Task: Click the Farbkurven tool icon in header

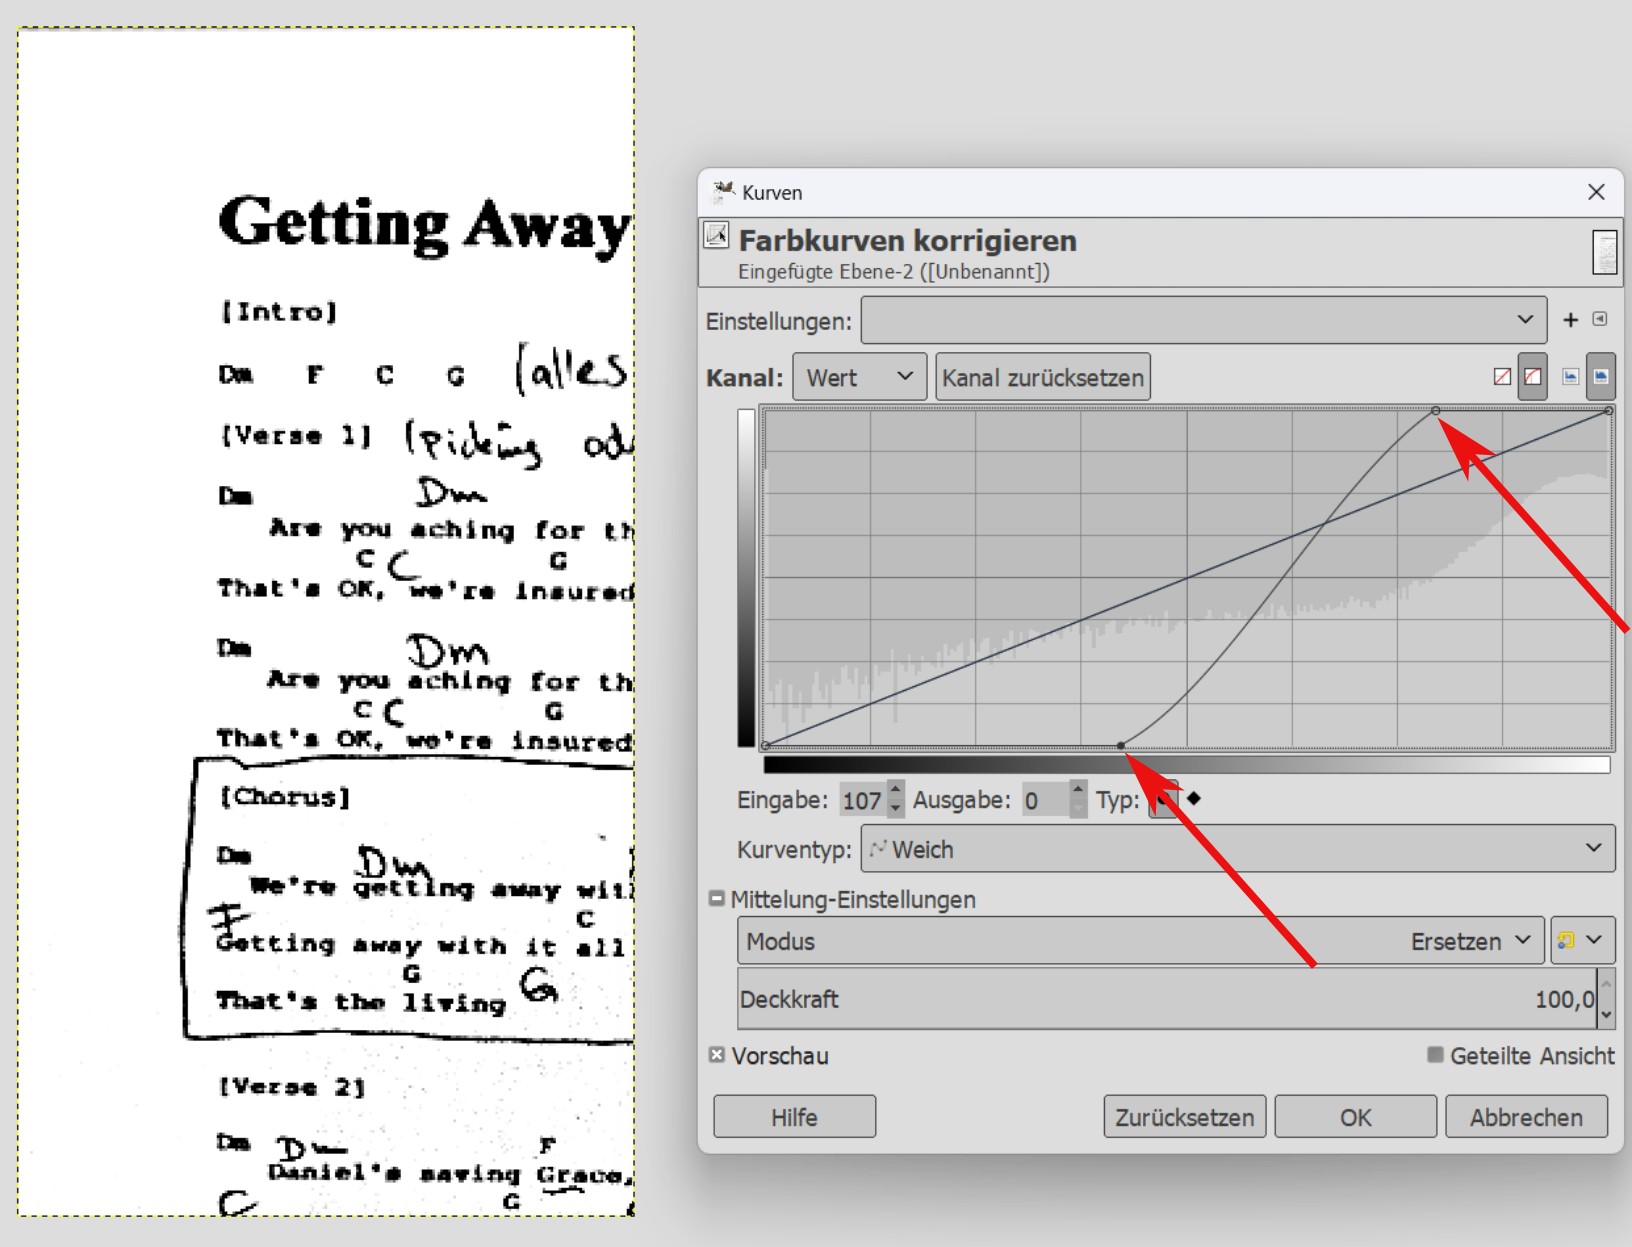Action: click(x=716, y=236)
